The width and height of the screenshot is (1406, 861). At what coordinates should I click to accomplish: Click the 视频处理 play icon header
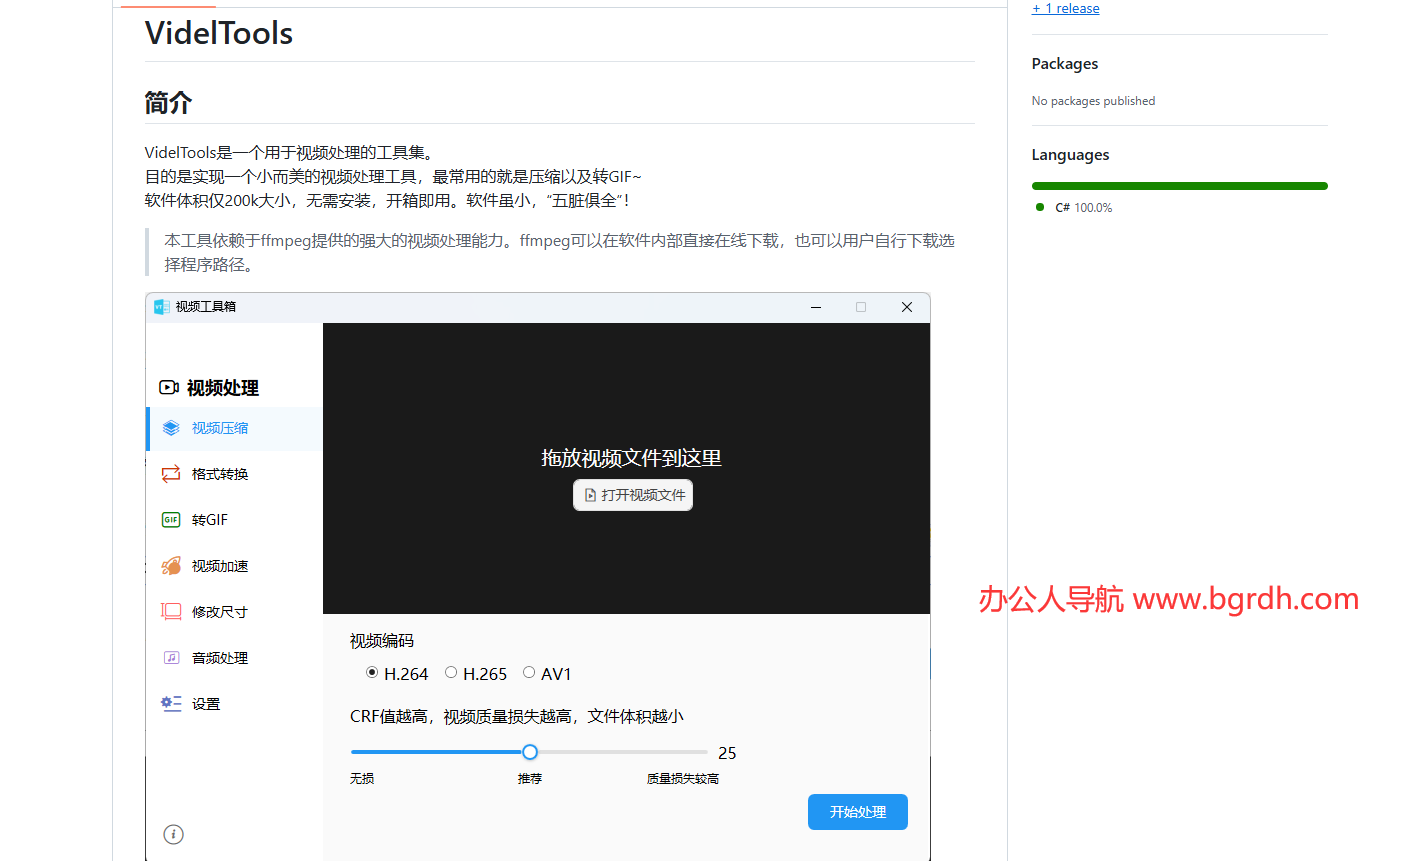[x=168, y=387]
